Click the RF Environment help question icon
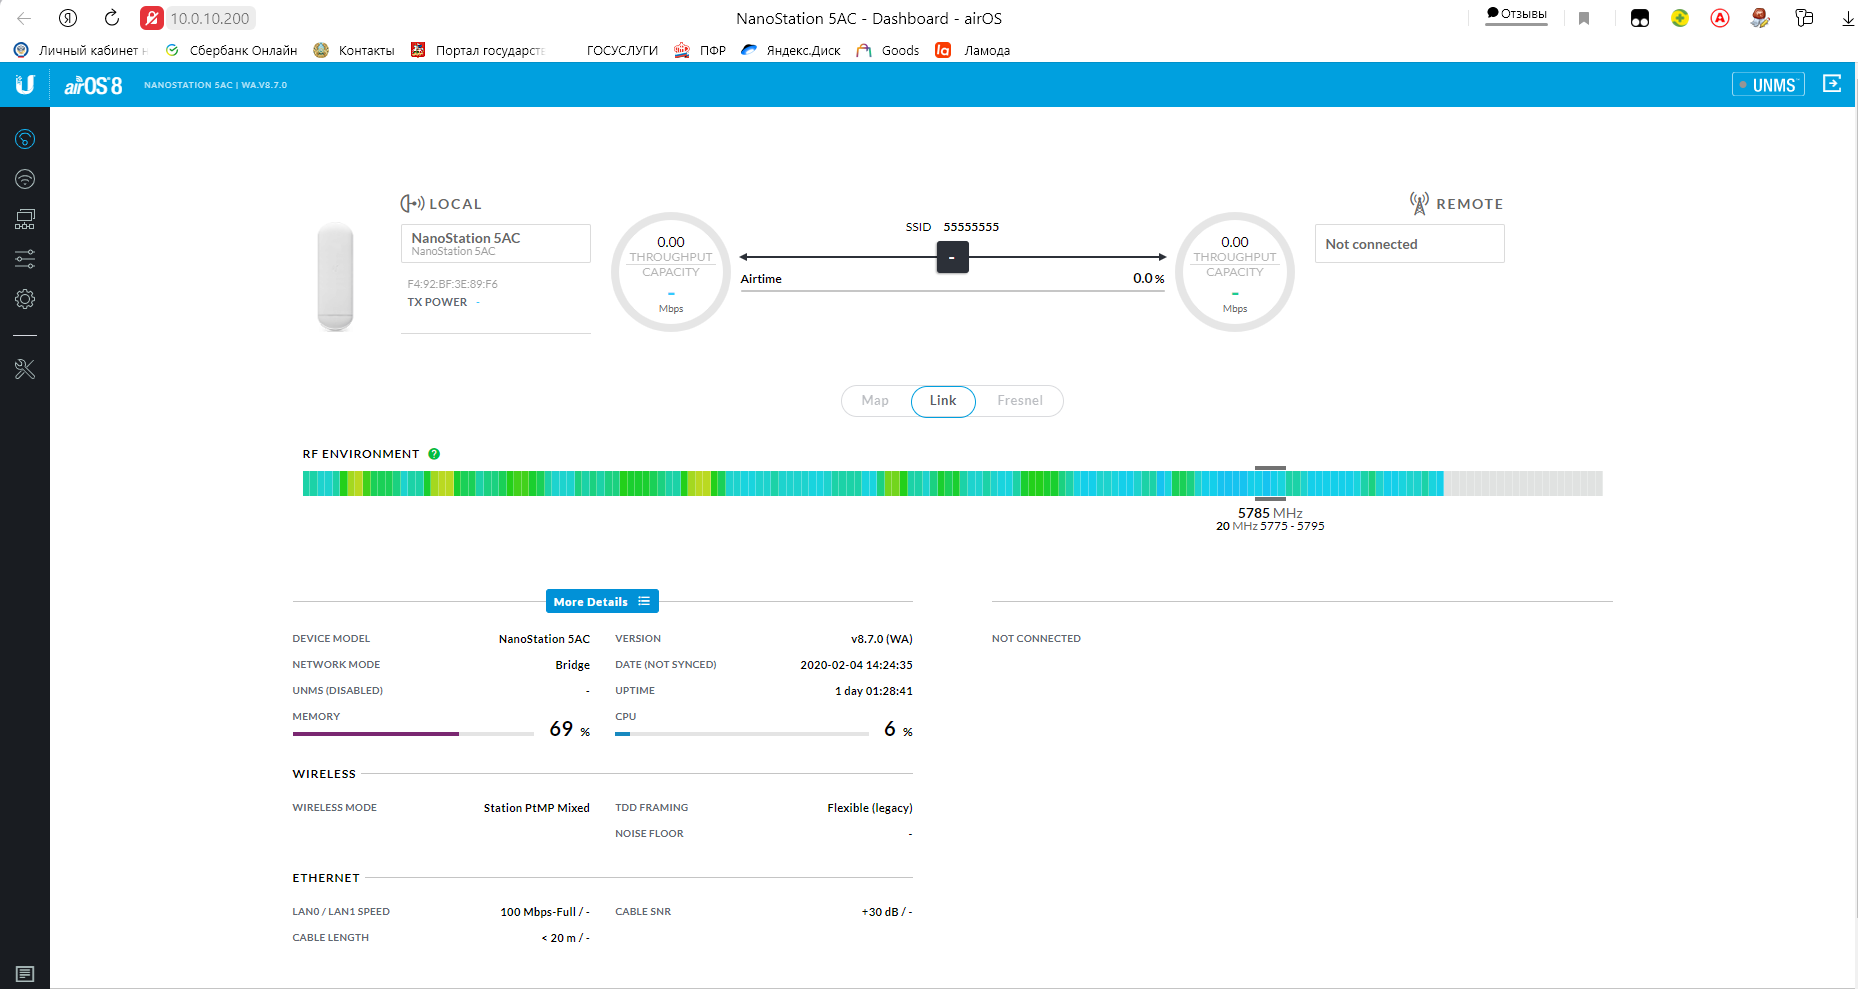1858x989 pixels. (x=434, y=454)
